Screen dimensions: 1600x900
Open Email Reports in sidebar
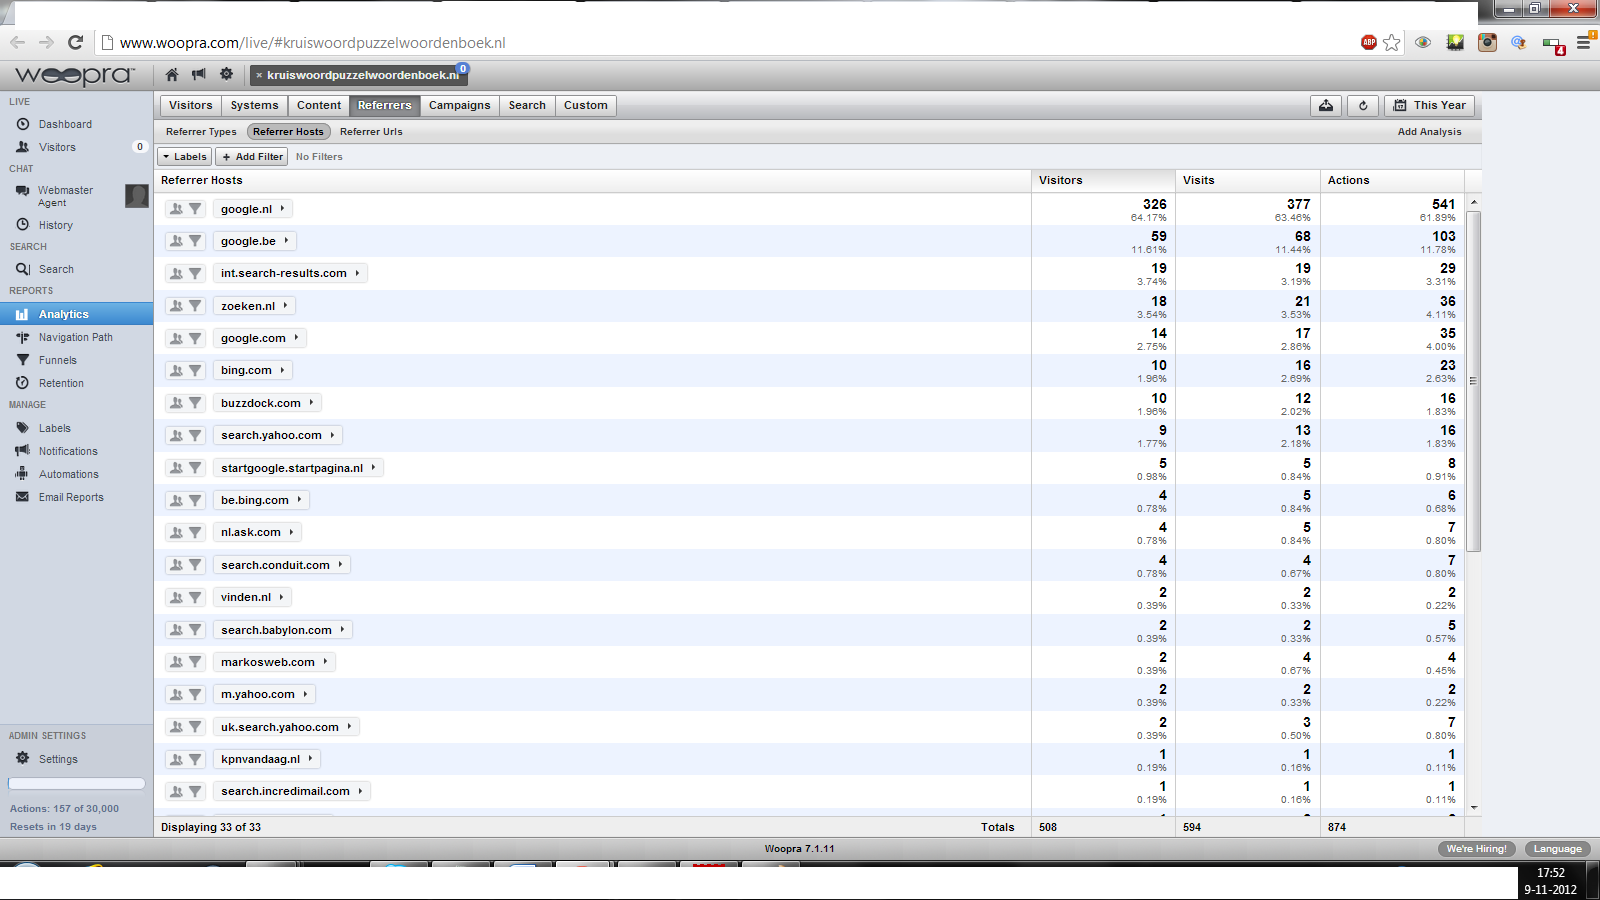pos(71,497)
